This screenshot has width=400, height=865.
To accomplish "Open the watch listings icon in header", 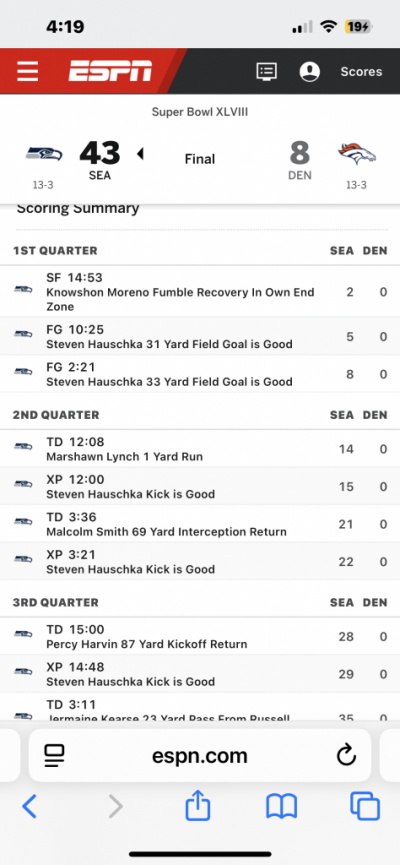I will 267,72.
